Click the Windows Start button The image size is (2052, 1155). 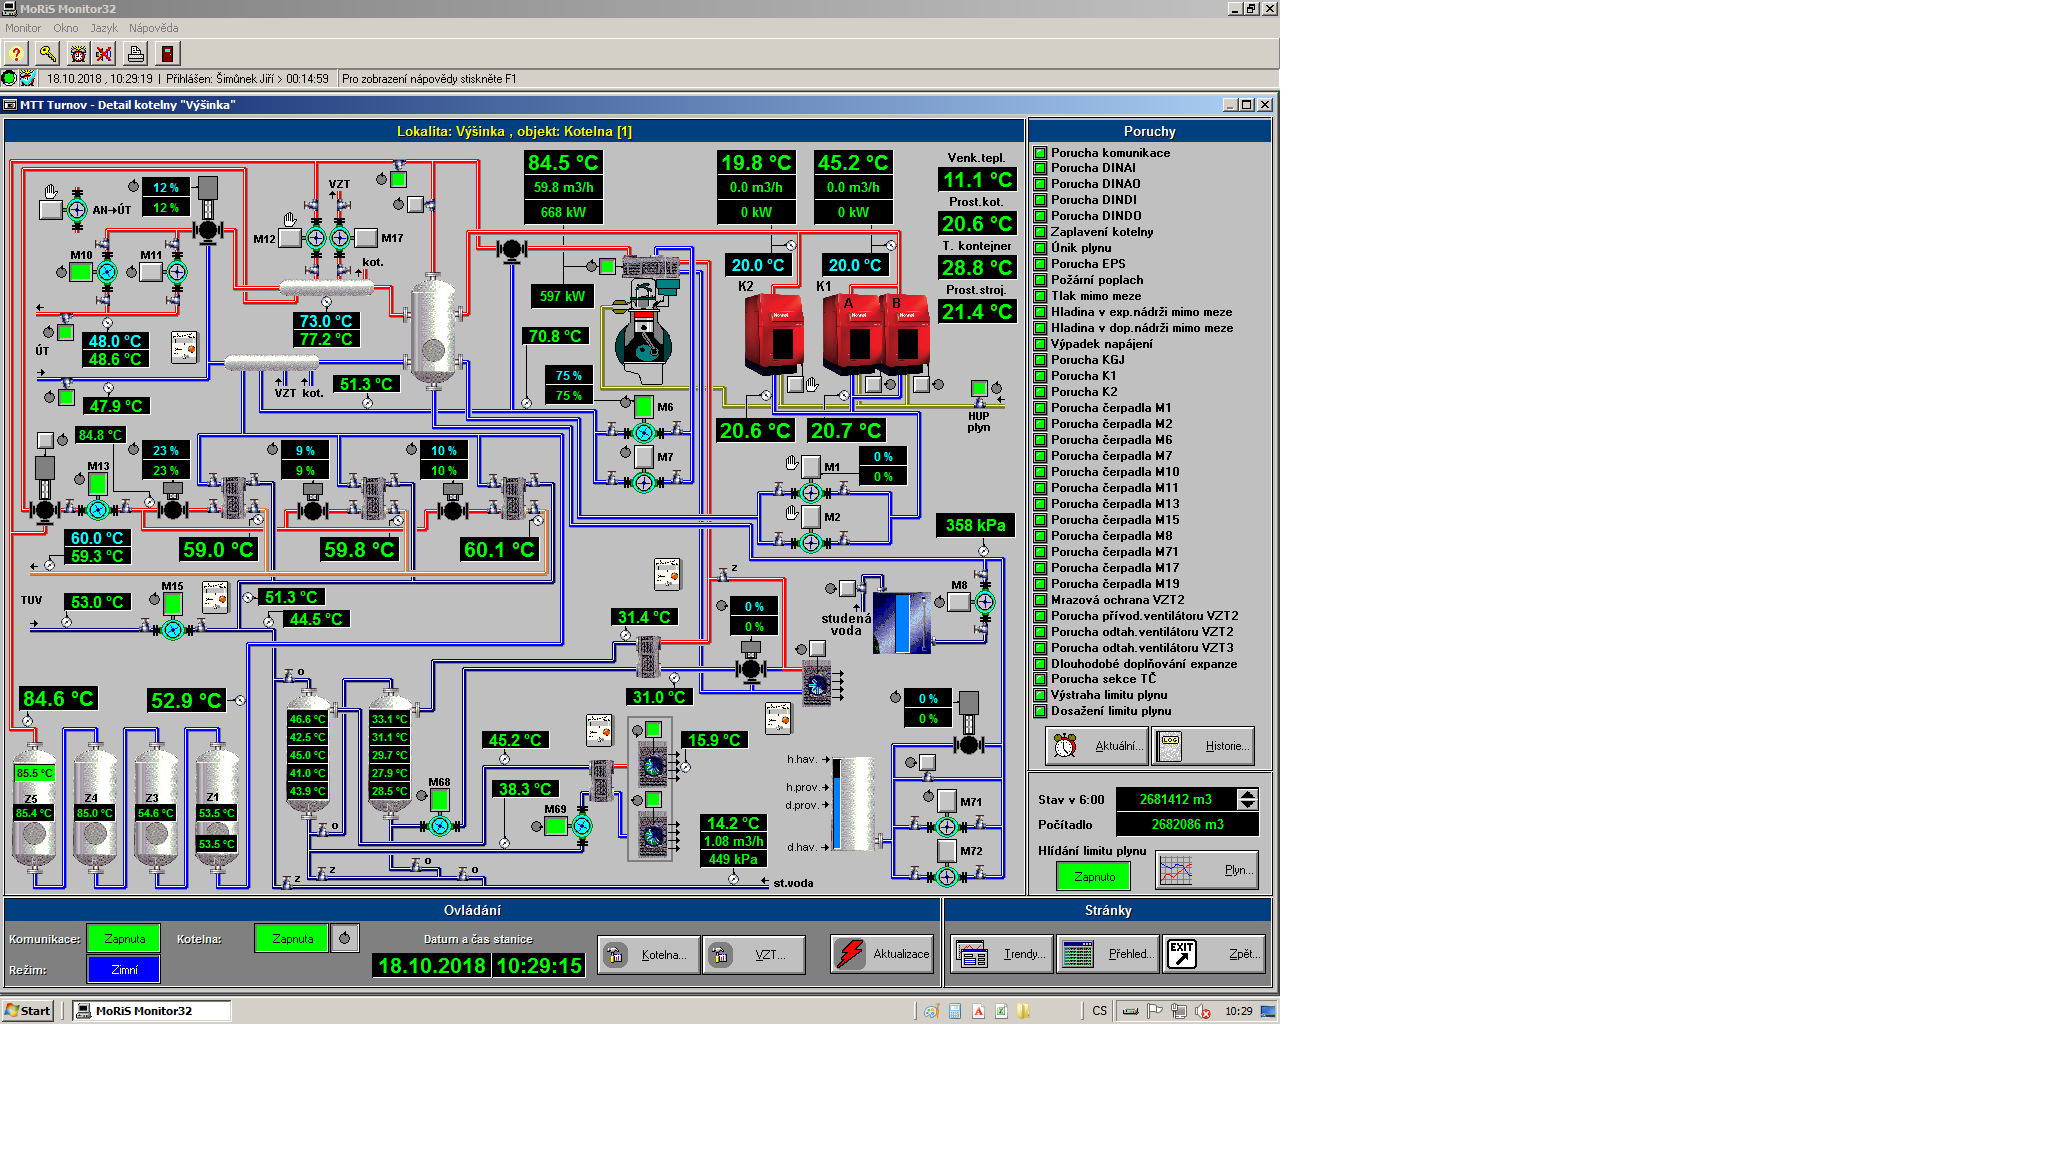point(28,1011)
